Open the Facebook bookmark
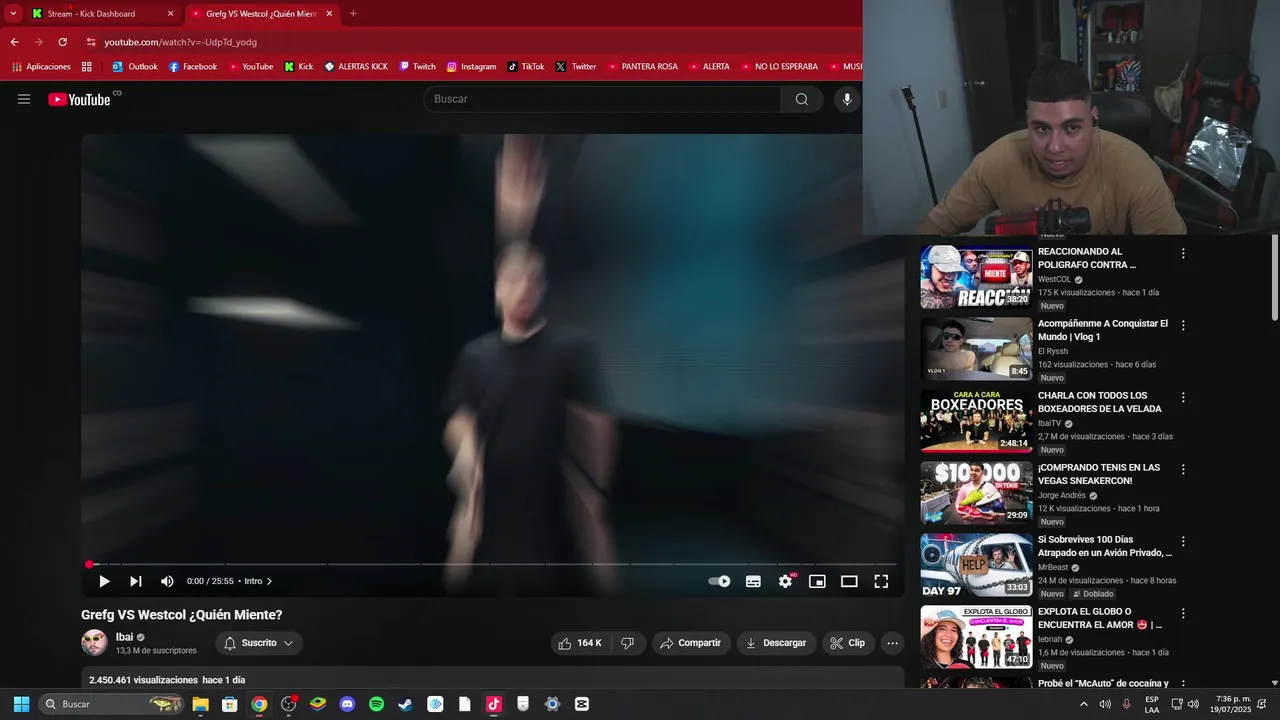 coord(192,67)
